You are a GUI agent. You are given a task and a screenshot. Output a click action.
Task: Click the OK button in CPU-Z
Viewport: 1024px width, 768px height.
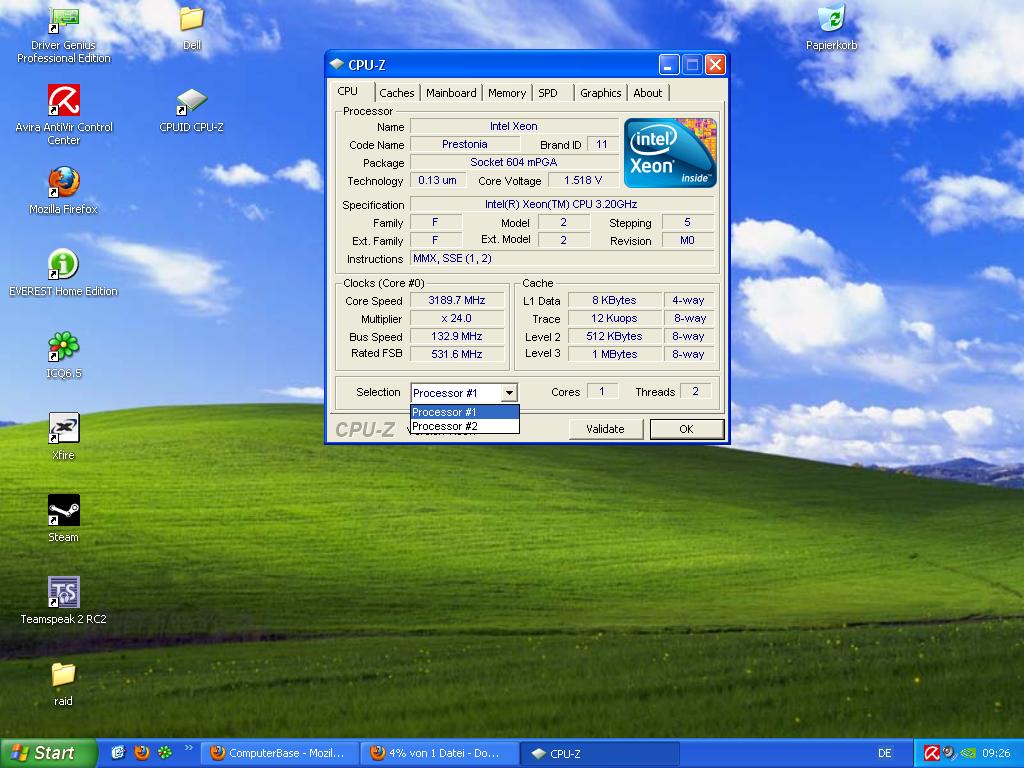tap(686, 429)
